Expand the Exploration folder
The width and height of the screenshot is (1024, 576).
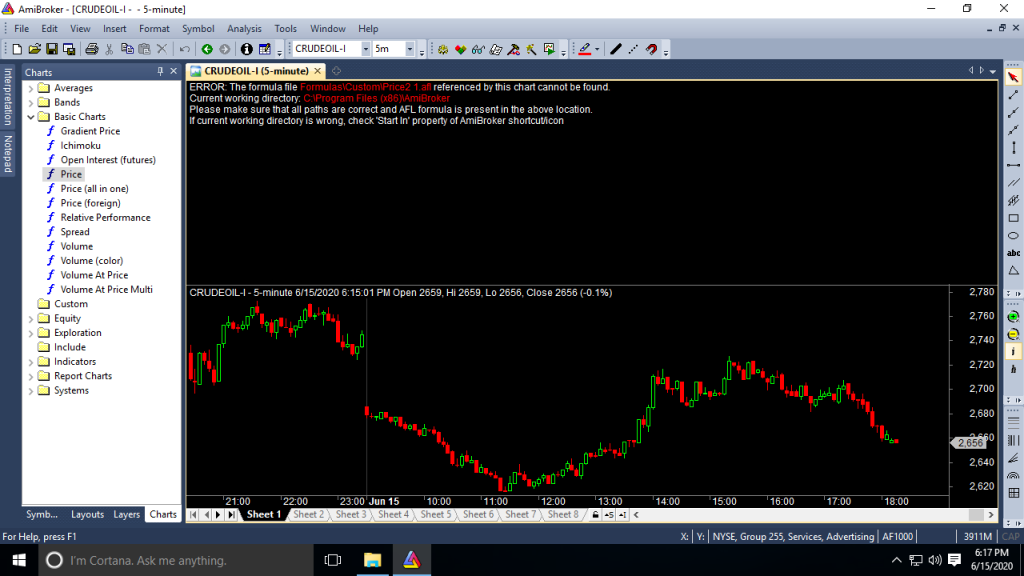coord(31,333)
